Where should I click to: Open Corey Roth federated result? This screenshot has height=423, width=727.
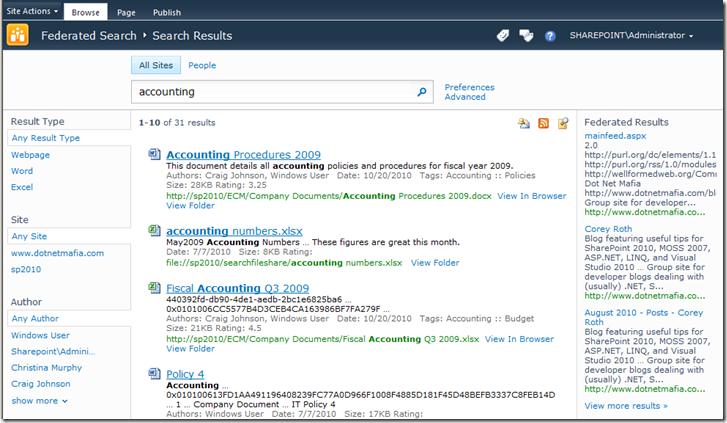tap(608, 229)
